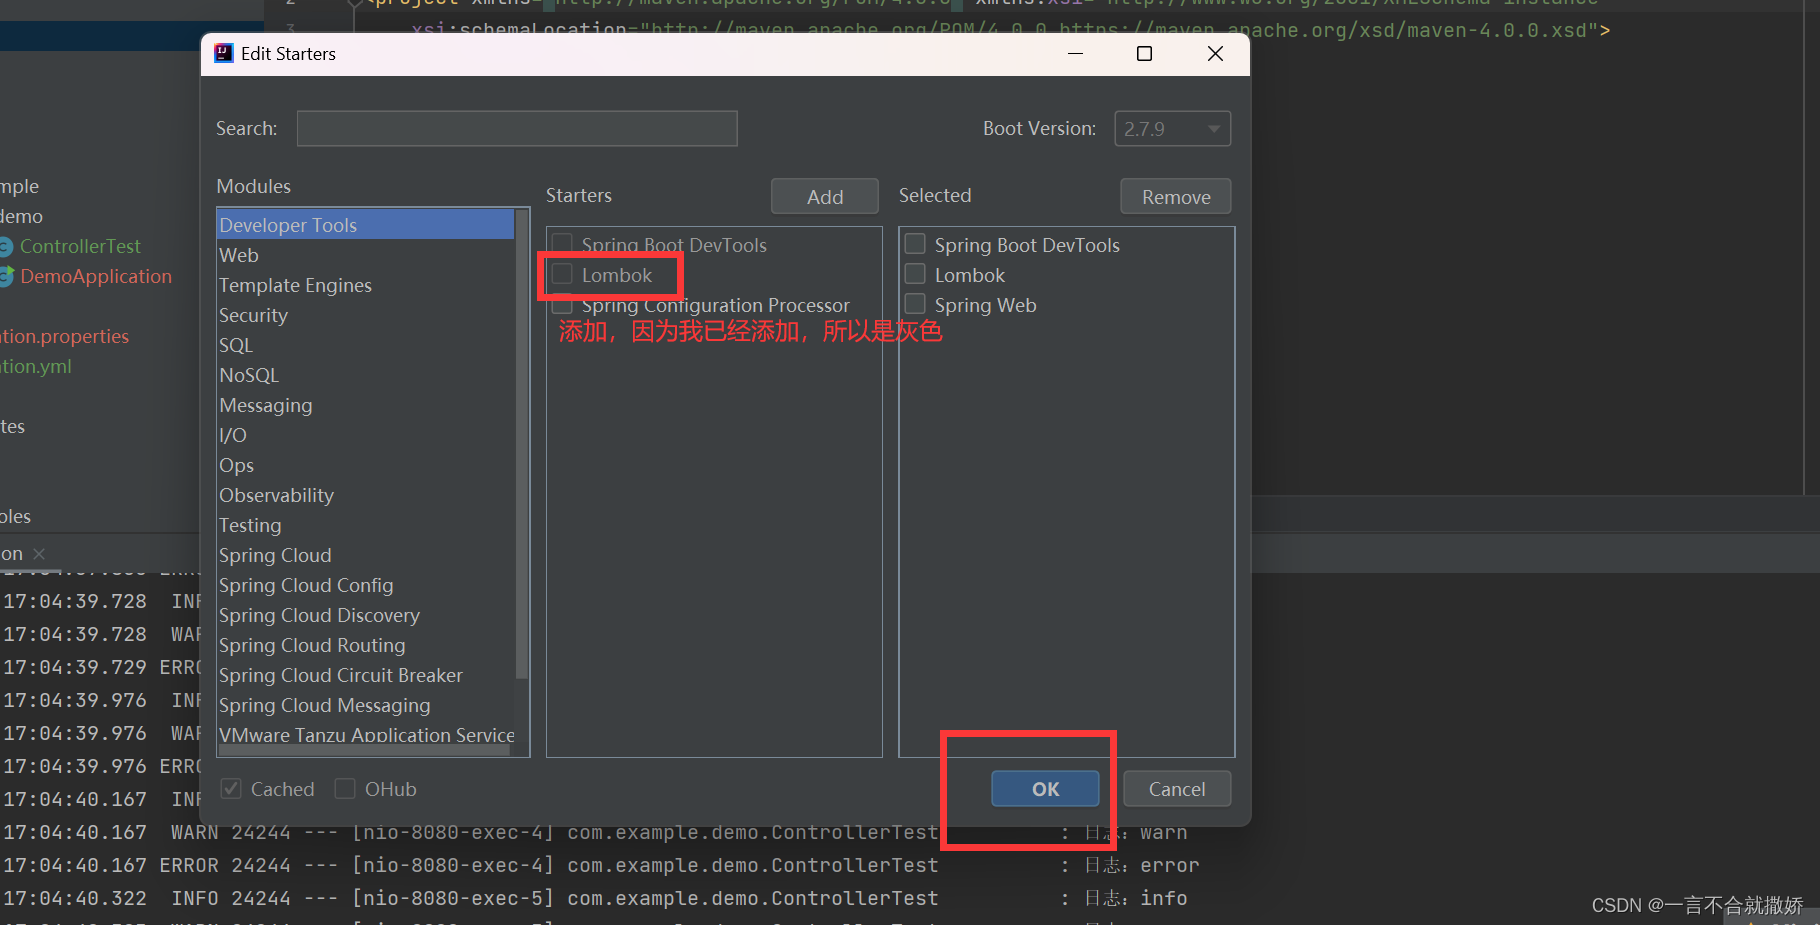Open the Boot Version dropdown
1820x925 pixels.
tap(1172, 129)
